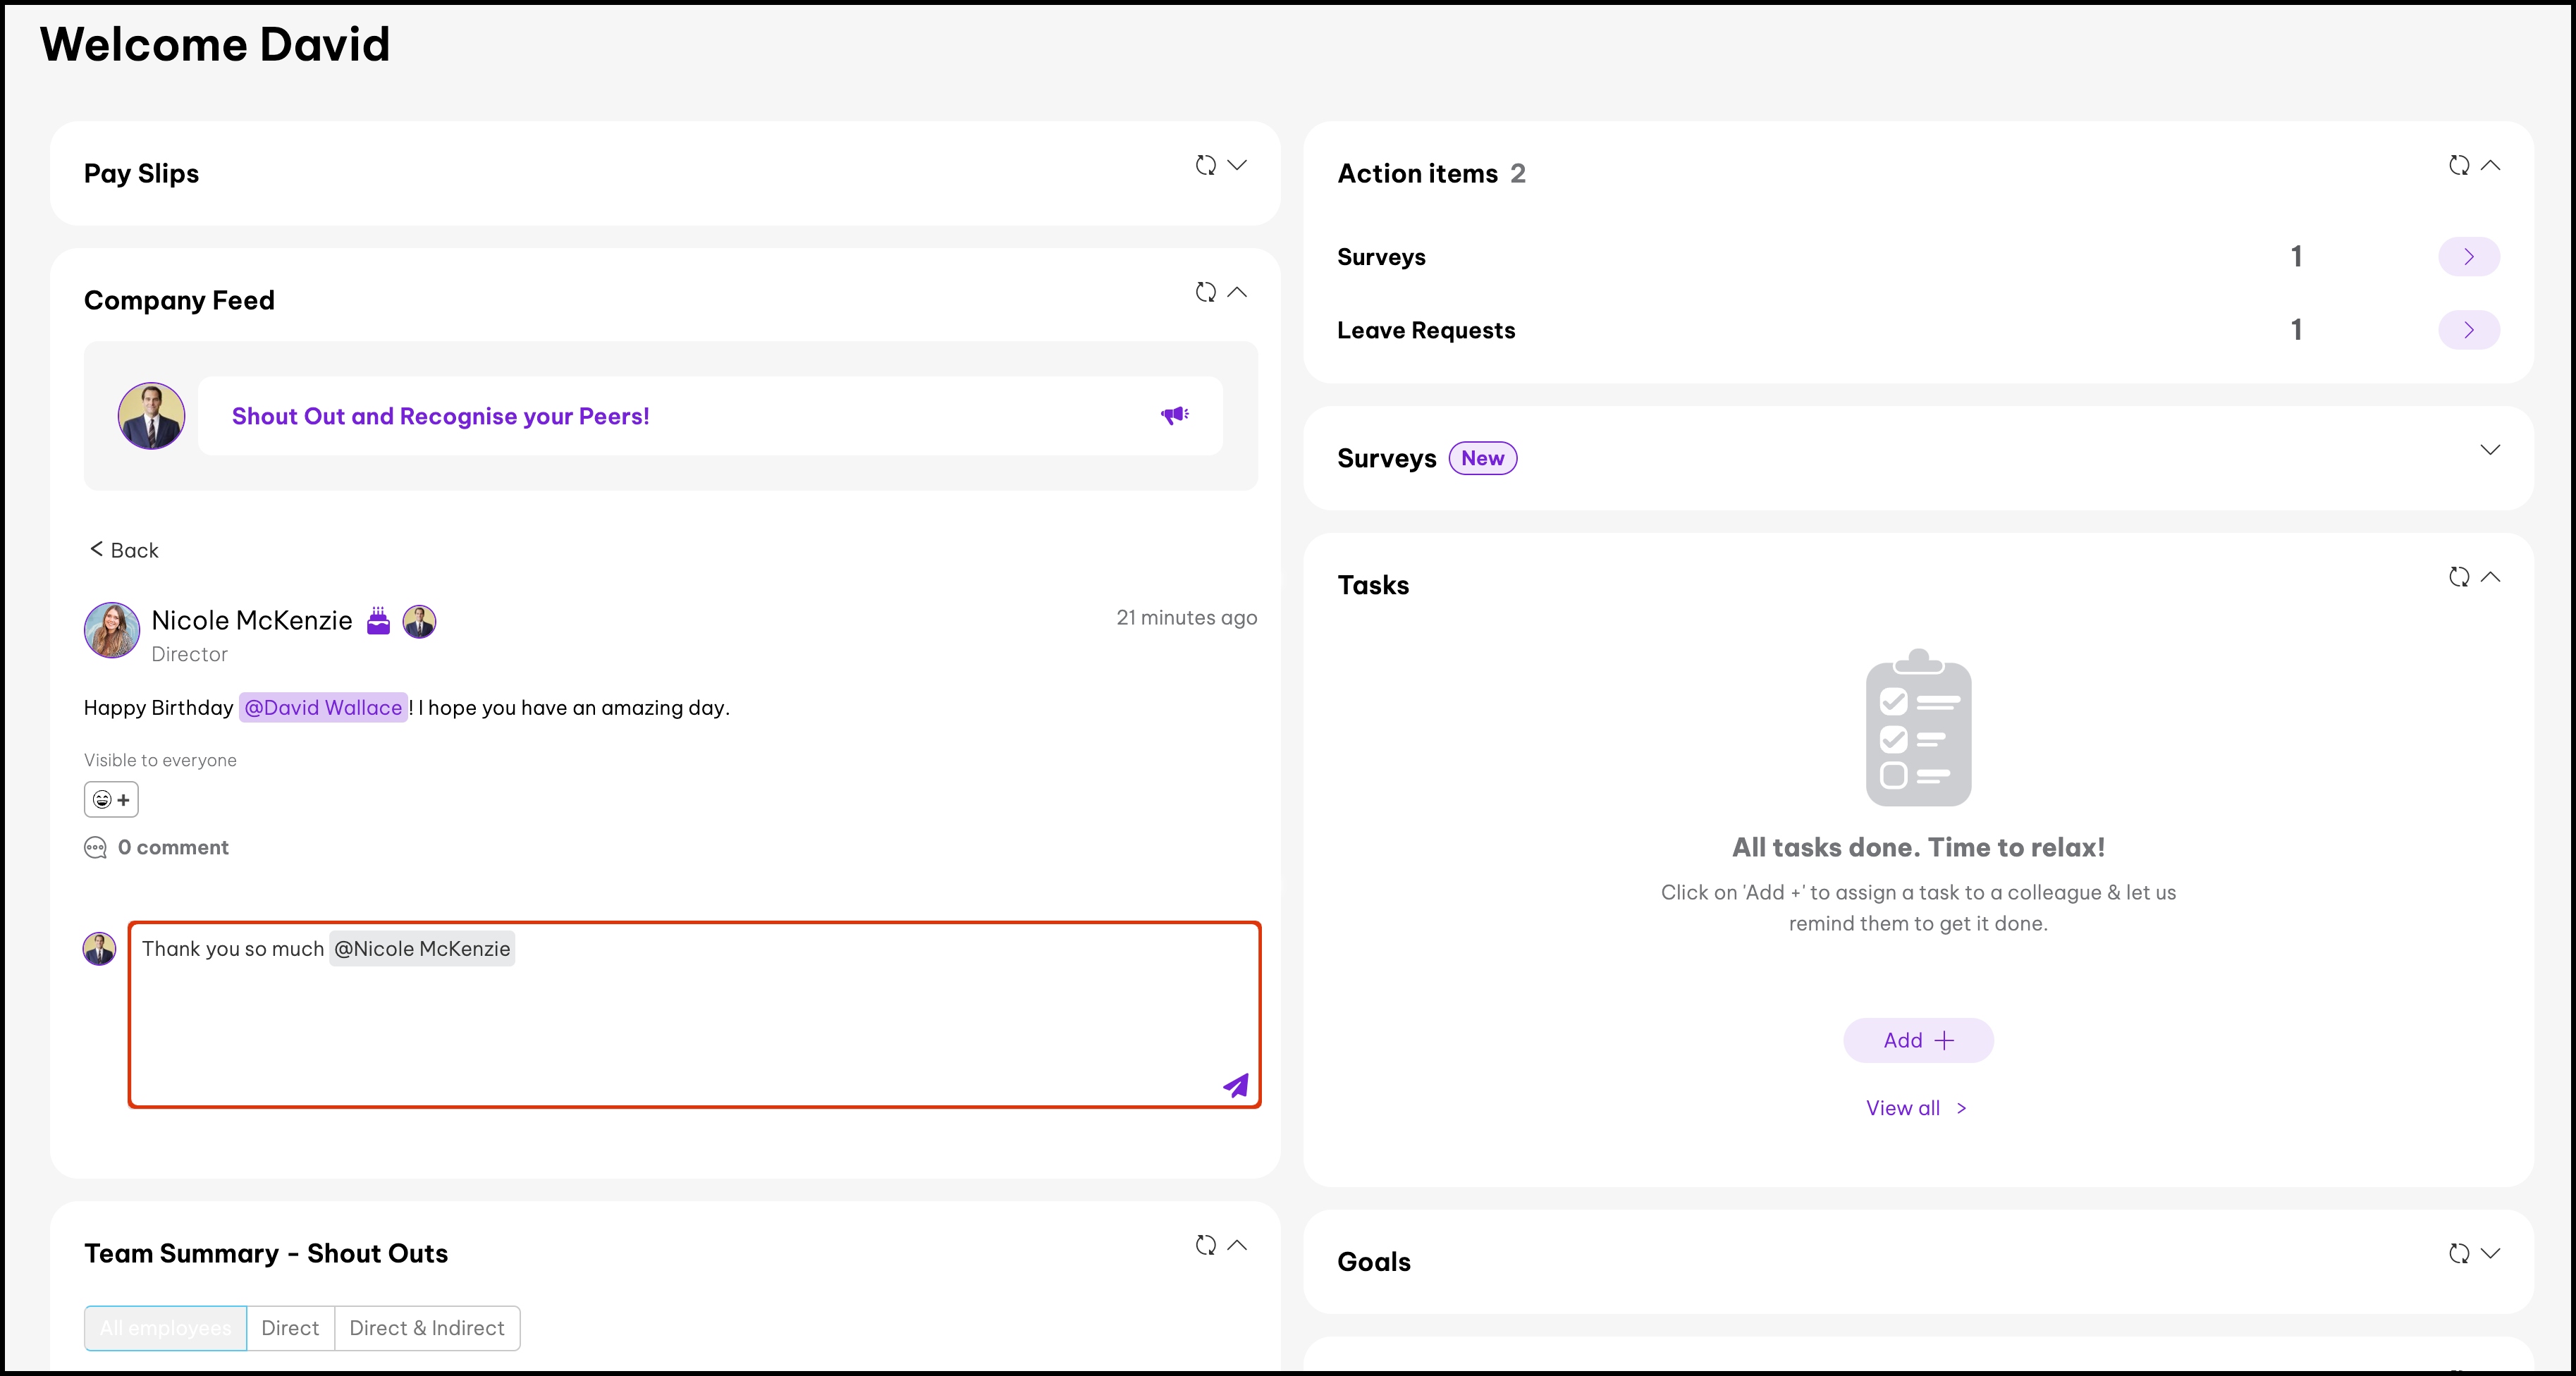Collapse the Tasks panel

[x=2491, y=577]
